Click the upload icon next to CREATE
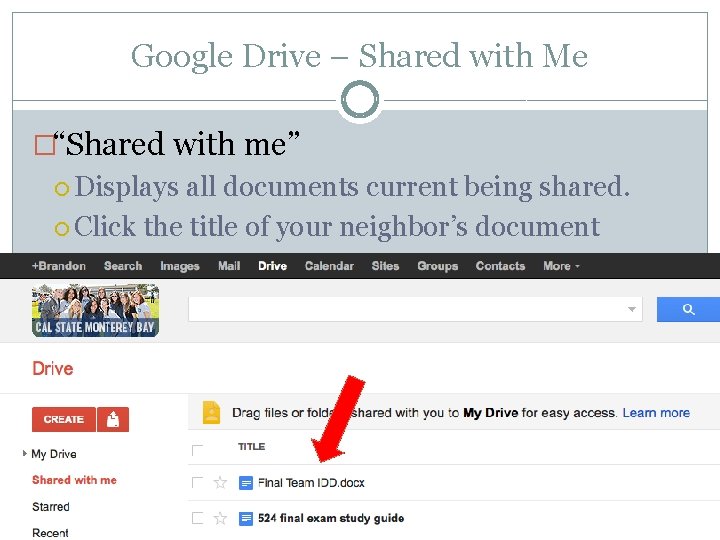The height and width of the screenshot is (540, 720). (x=113, y=419)
